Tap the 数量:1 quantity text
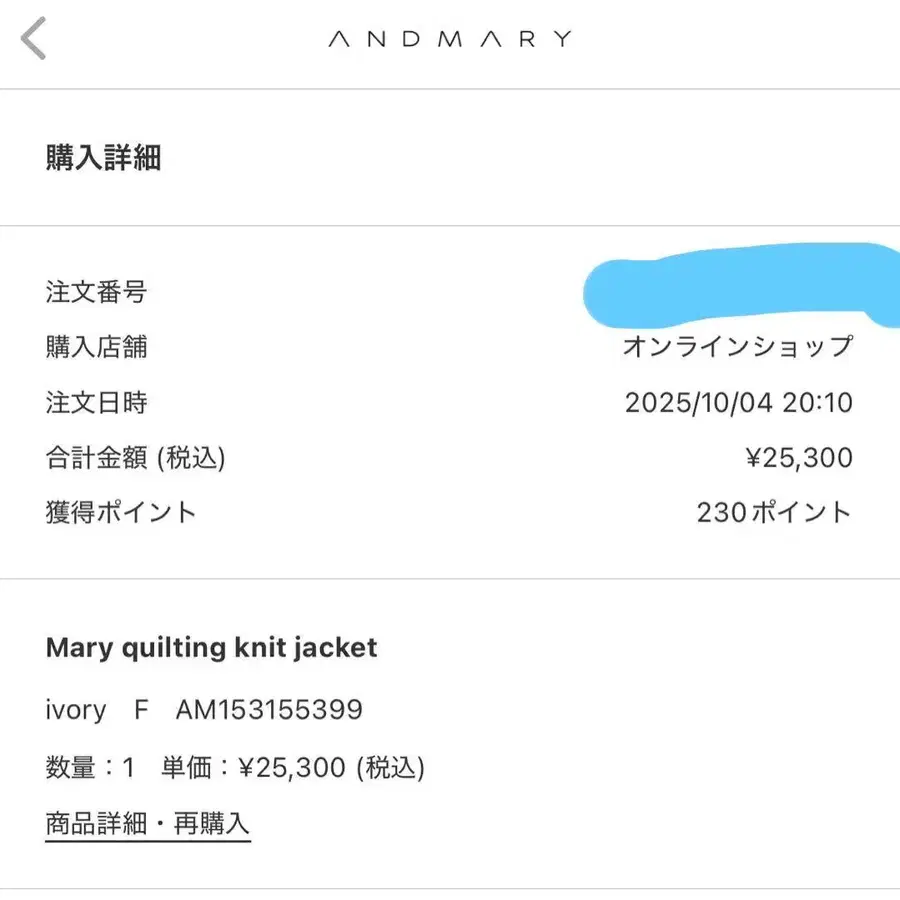The image size is (900, 900). coord(90,768)
